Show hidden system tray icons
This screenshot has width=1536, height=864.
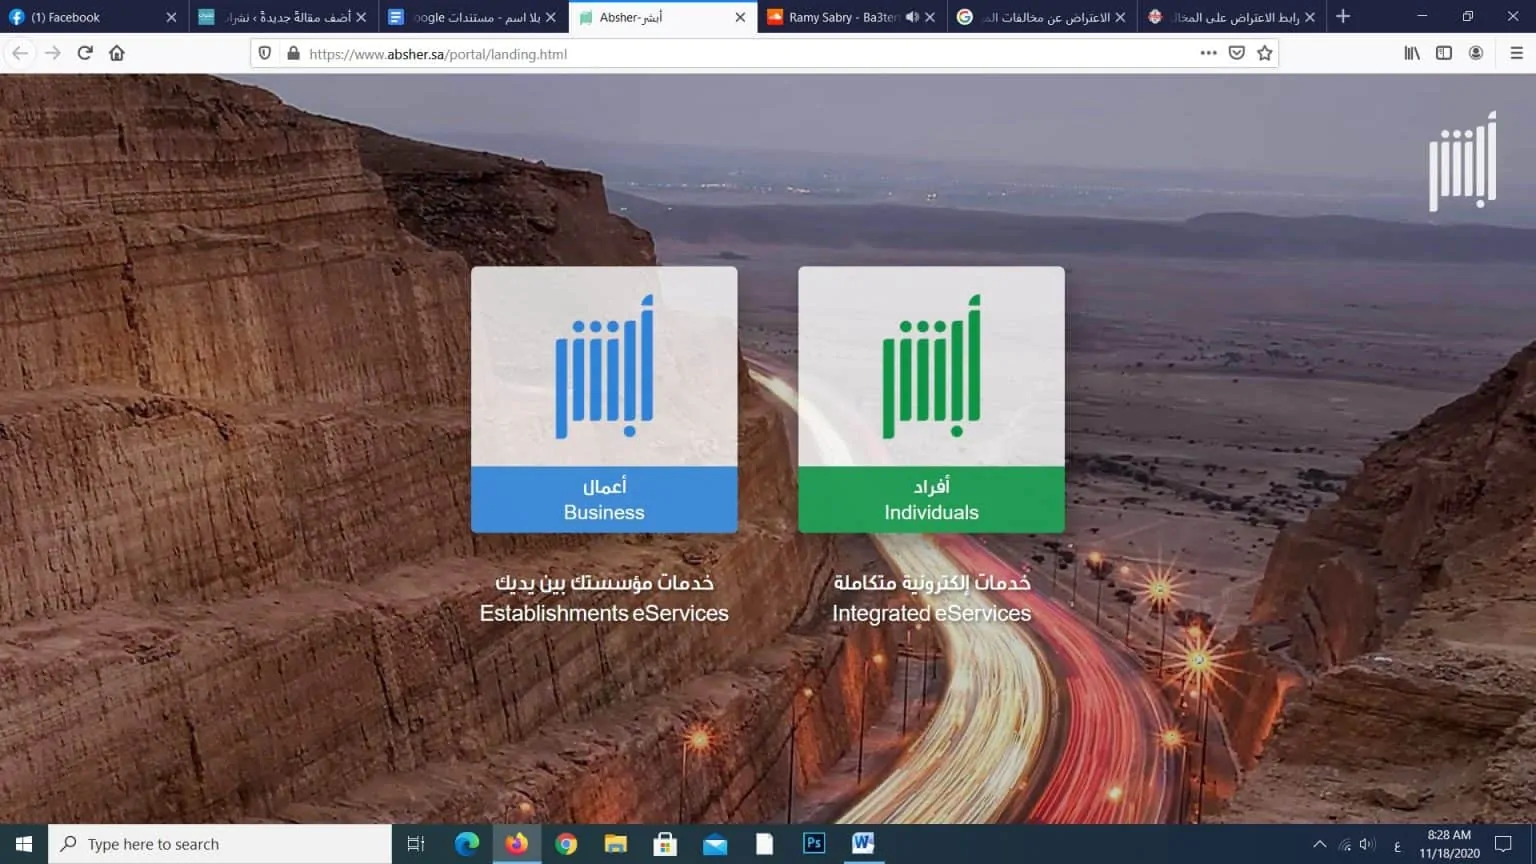coord(1320,844)
